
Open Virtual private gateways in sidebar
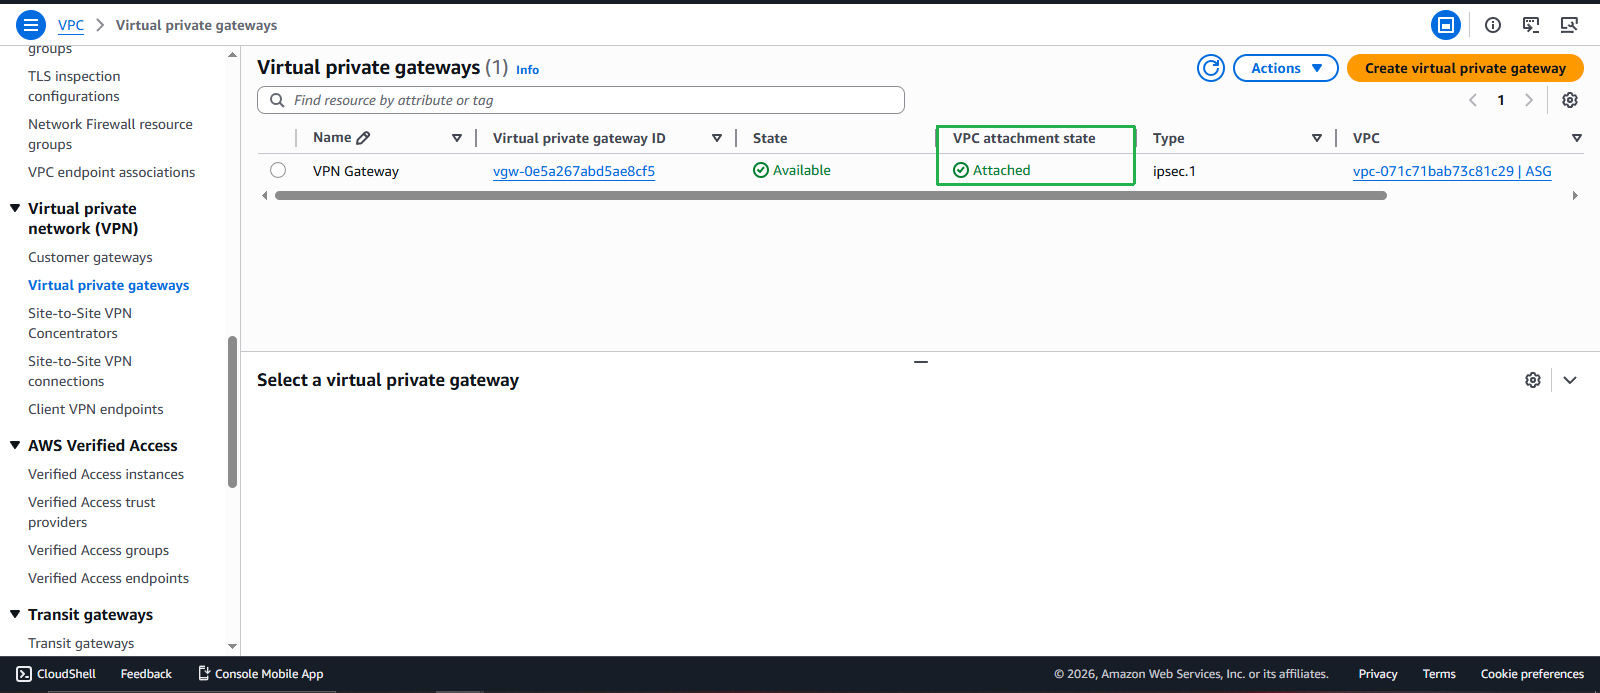(x=108, y=285)
